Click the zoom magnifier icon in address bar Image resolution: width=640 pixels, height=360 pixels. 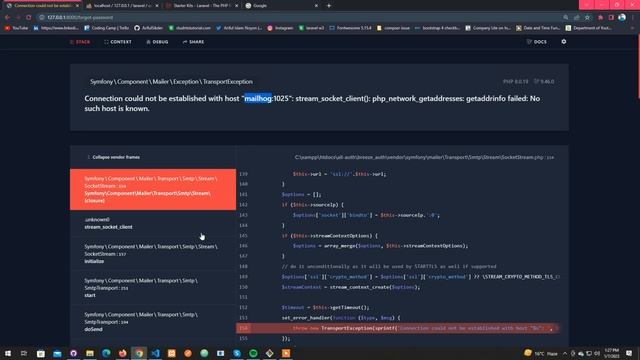pyautogui.click(x=565, y=18)
